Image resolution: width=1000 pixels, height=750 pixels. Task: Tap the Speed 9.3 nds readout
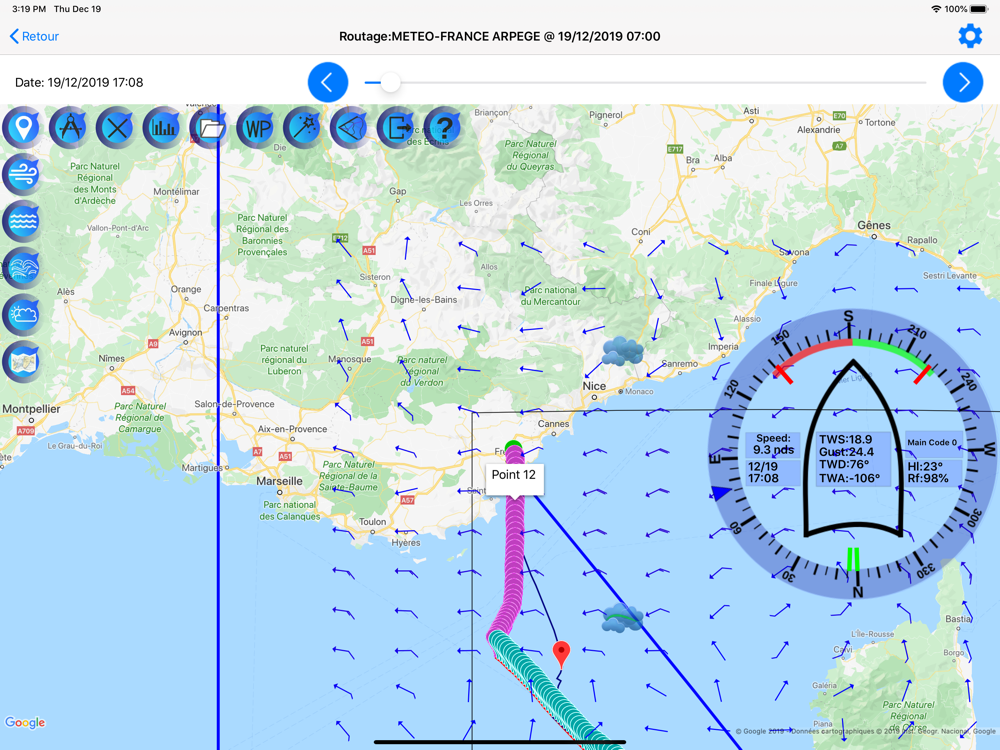pos(773,444)
